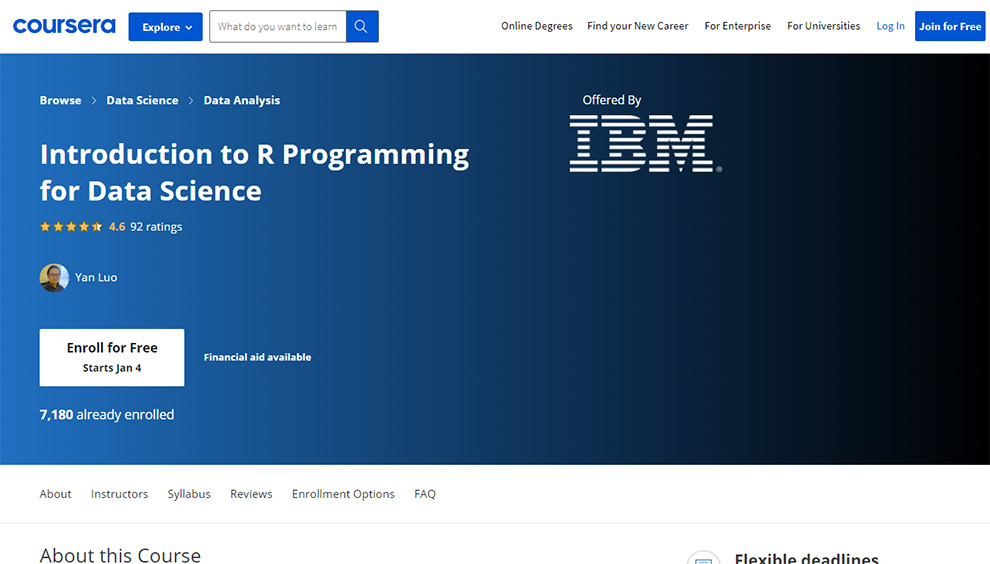Image resolution: width=990 pixels, height=564 pixels.
Task: Click the 4.6 rating value
Action: (117, 227)
